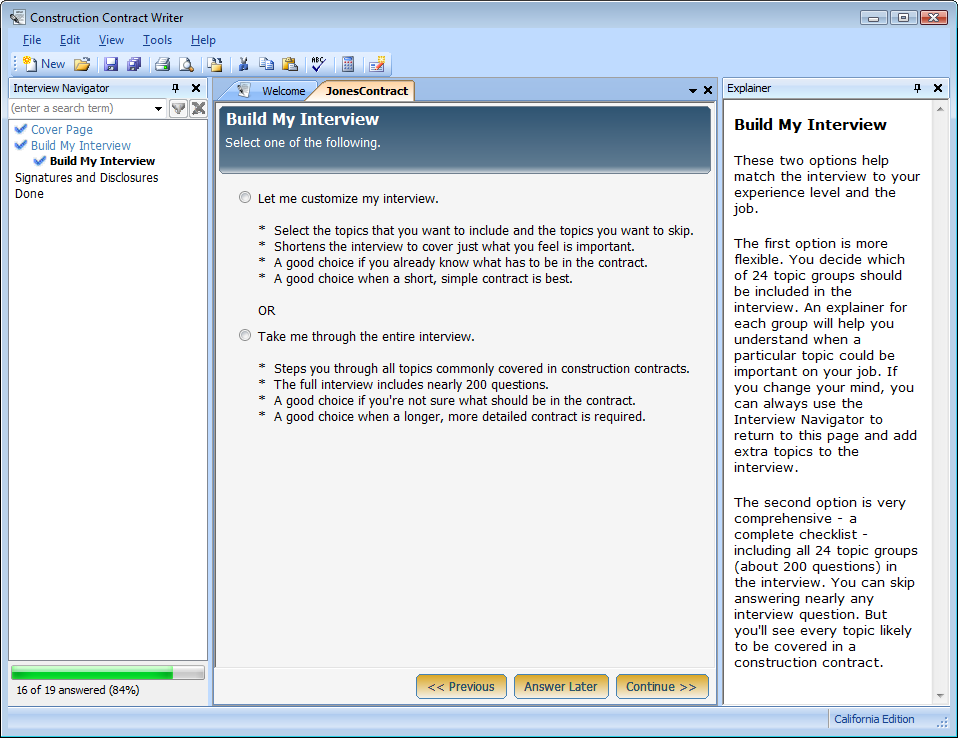This screenshot has height=738, width=958.
Task: Open the File menu
Action: [x=32, y=40]
